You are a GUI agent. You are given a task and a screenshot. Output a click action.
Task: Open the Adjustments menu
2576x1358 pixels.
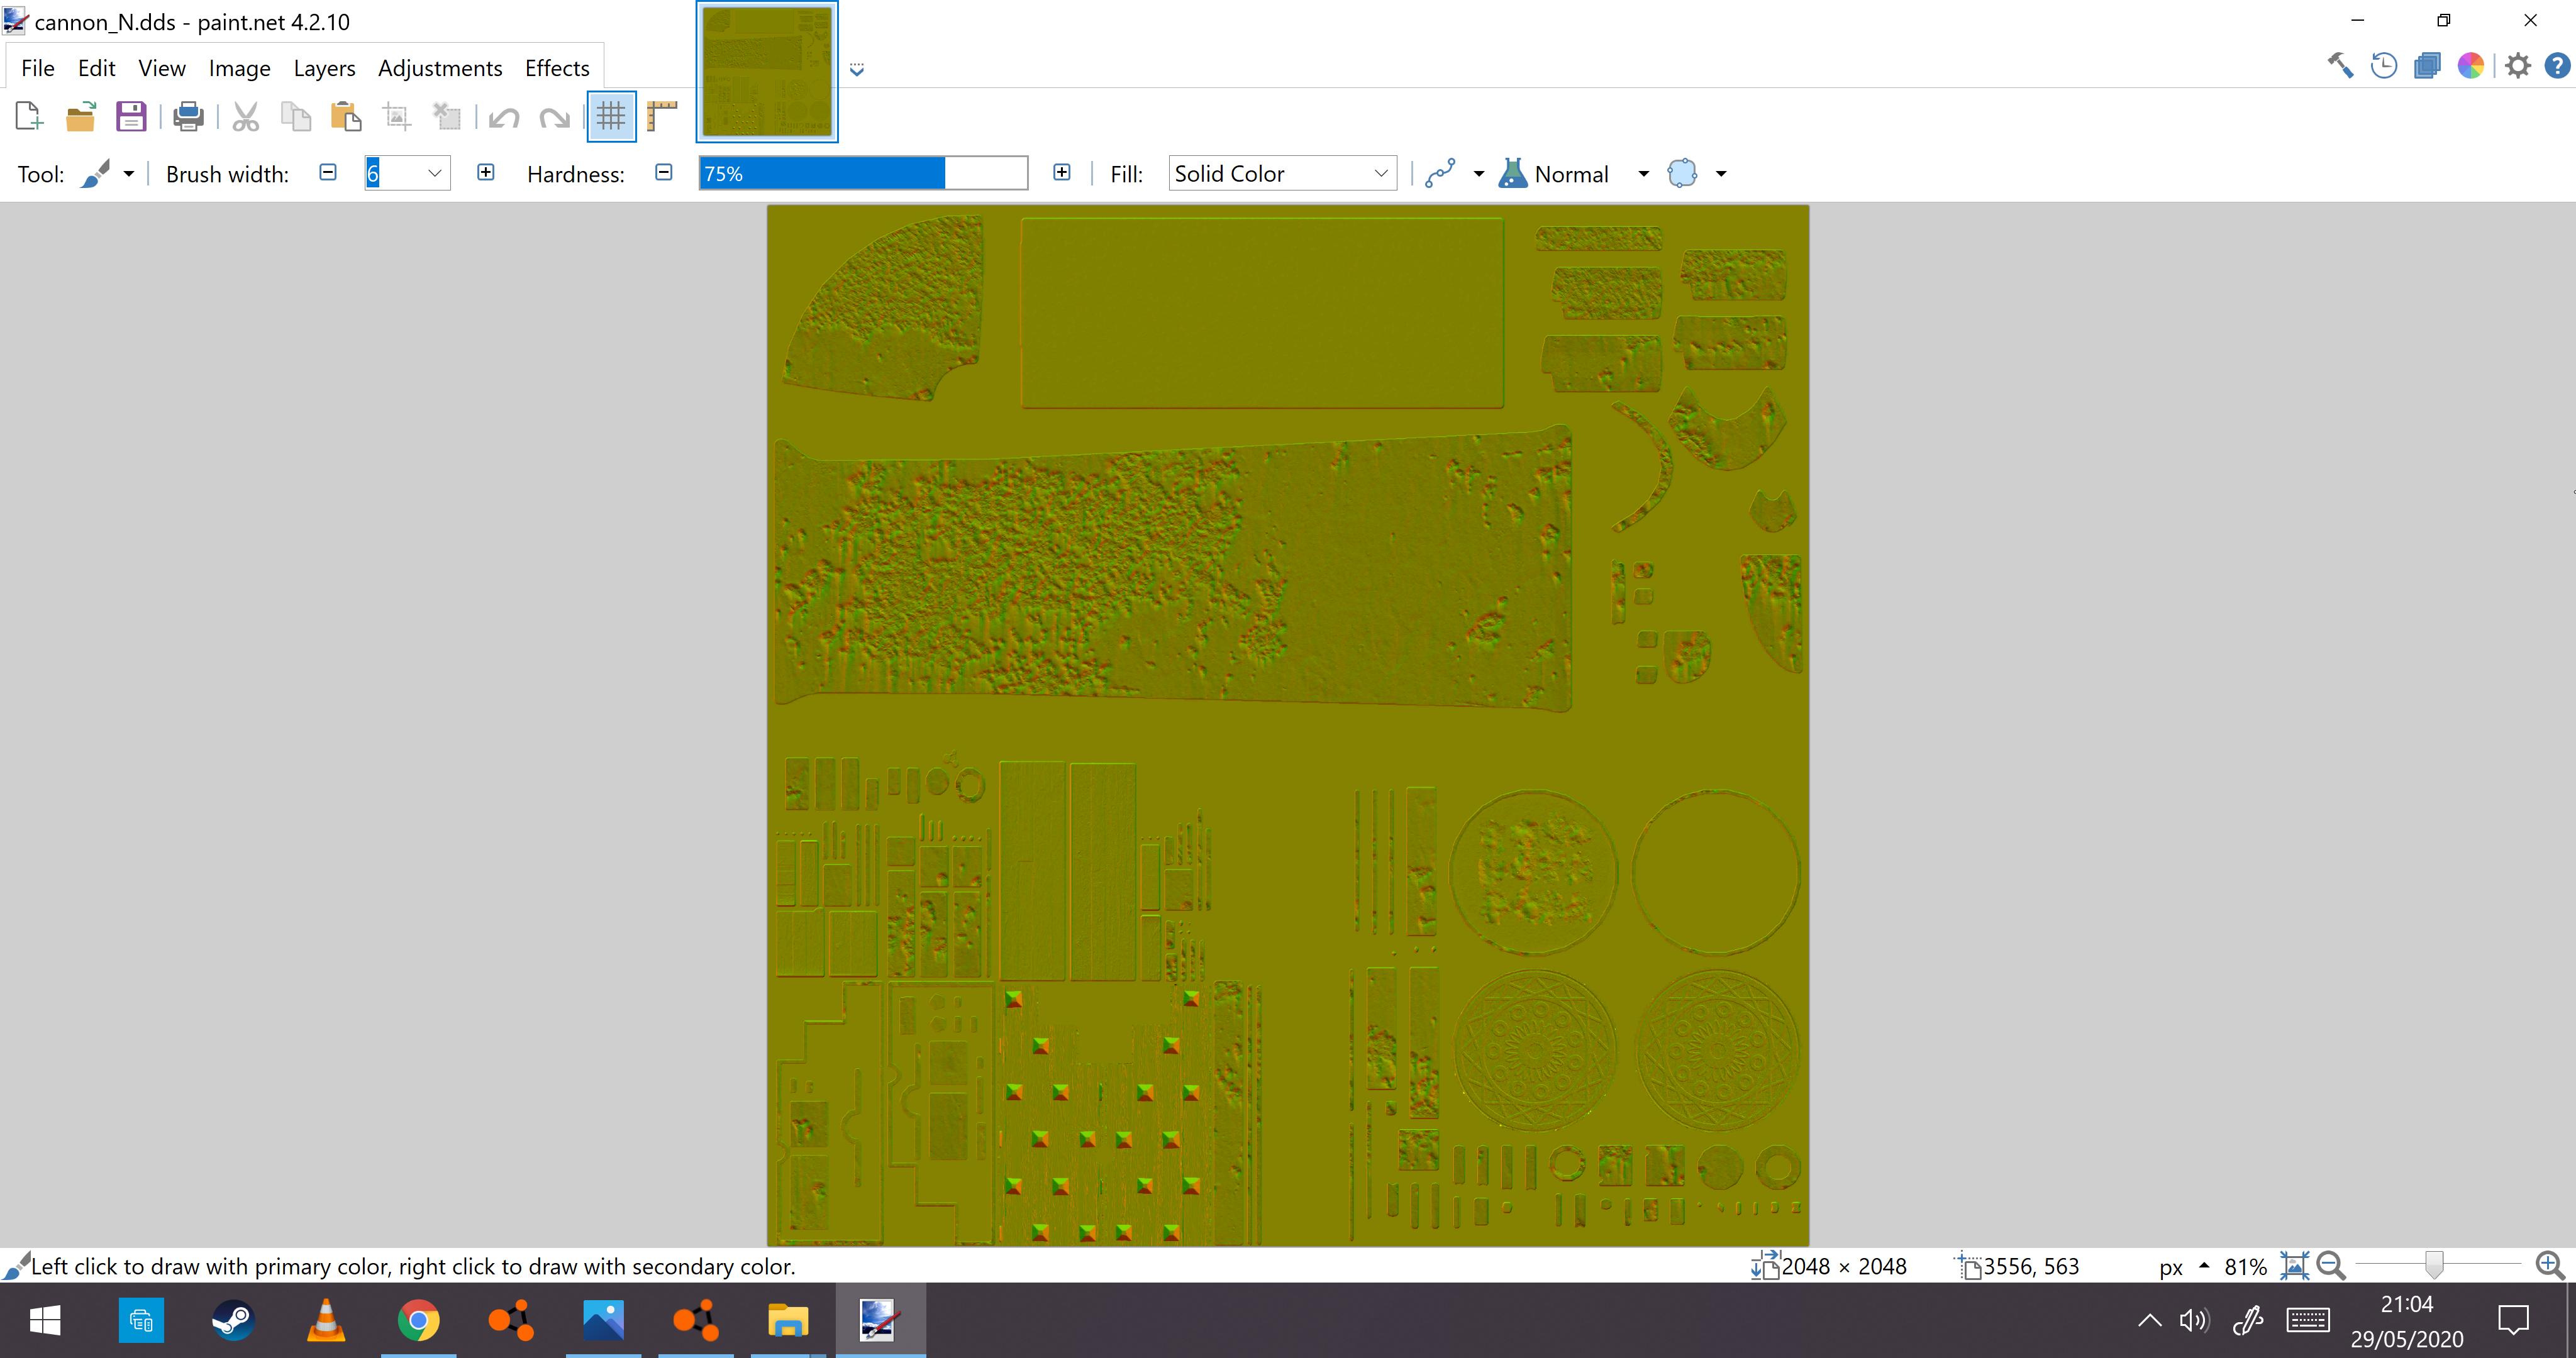[440, 68]
